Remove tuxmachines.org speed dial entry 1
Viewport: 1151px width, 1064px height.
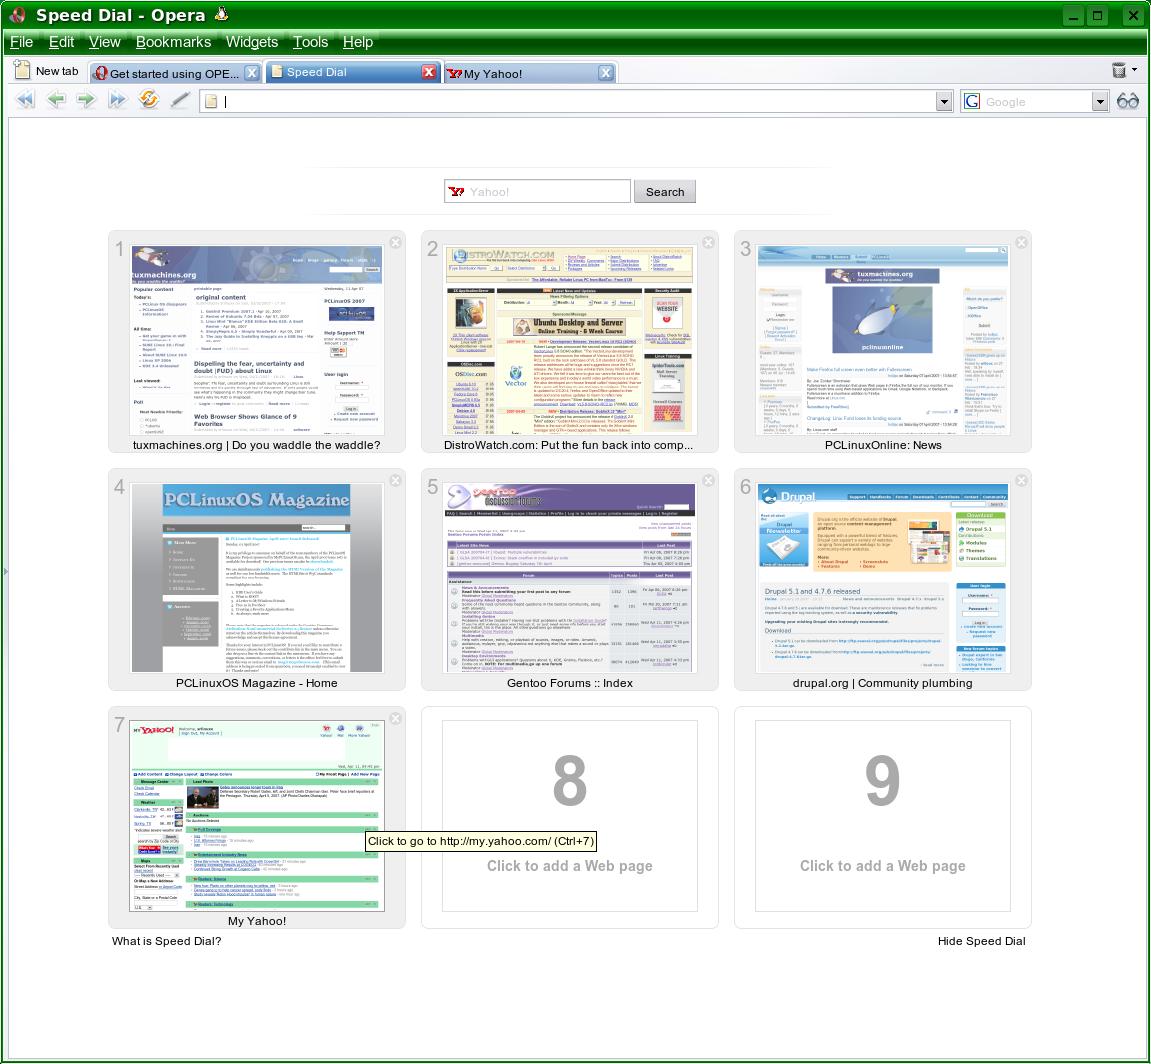(396, 242)
